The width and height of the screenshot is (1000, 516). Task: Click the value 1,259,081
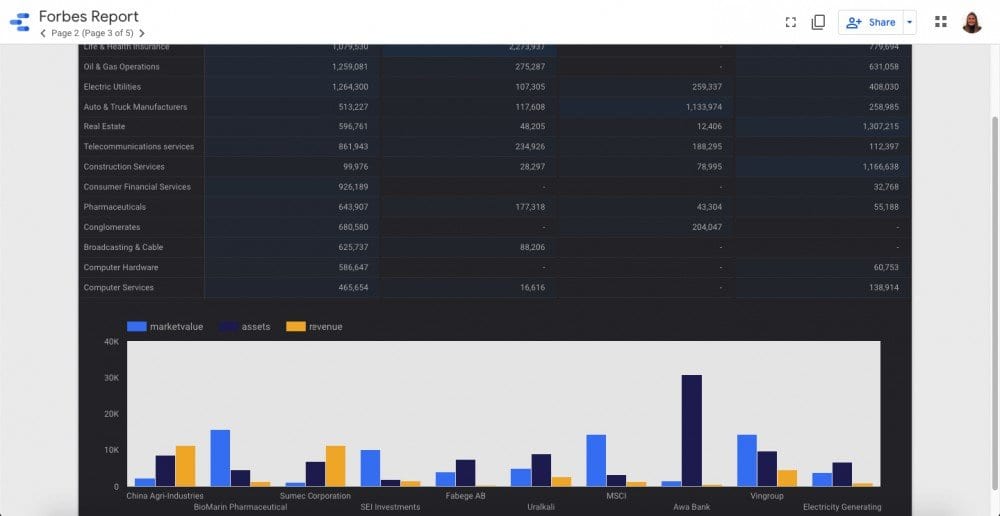pyautogui.click(x=350, y=66)
